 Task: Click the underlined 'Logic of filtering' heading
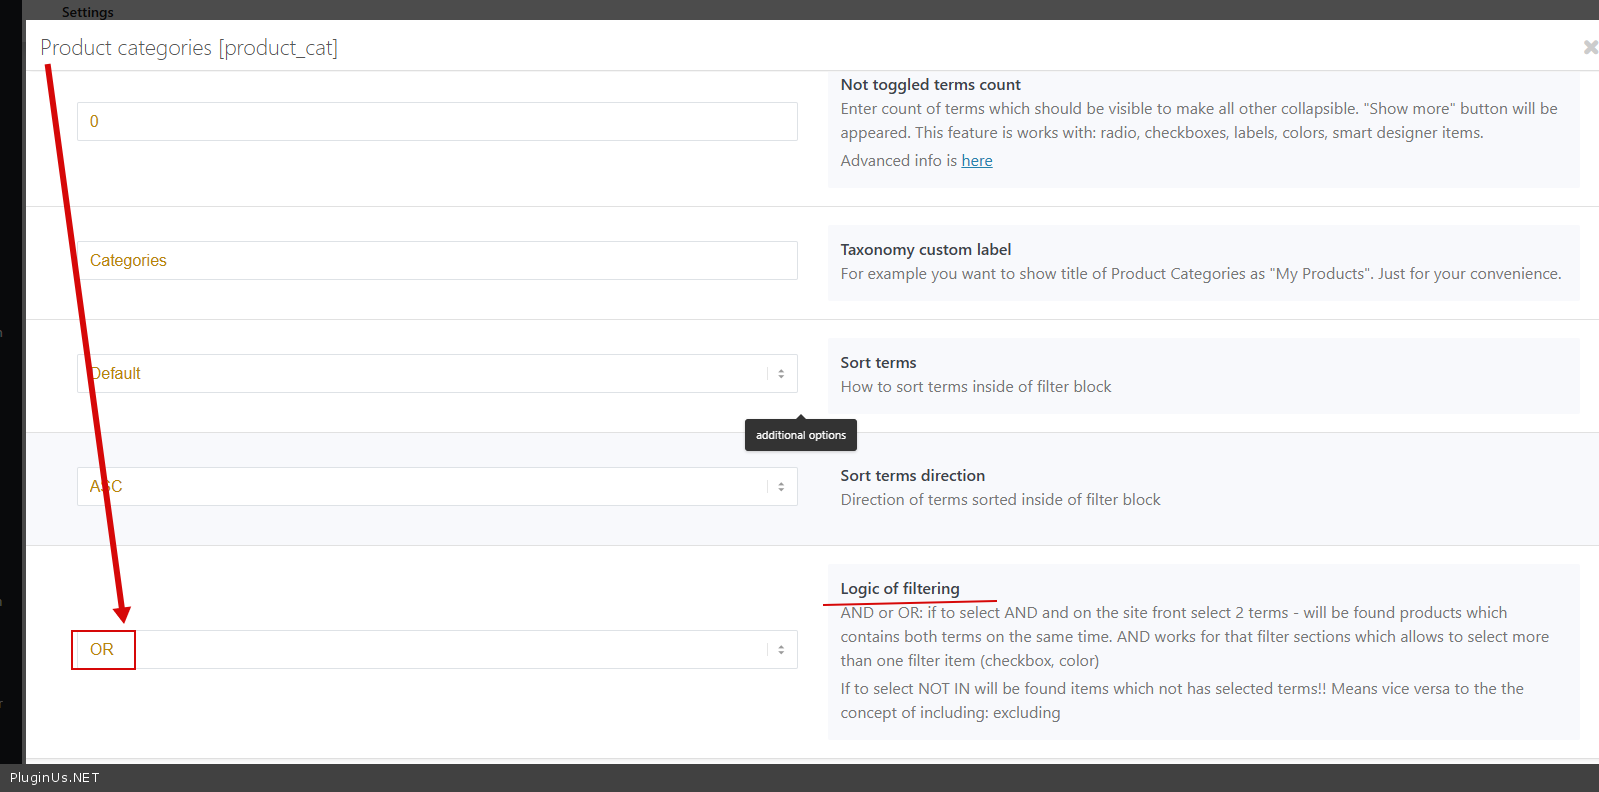[x=899, y=589]
